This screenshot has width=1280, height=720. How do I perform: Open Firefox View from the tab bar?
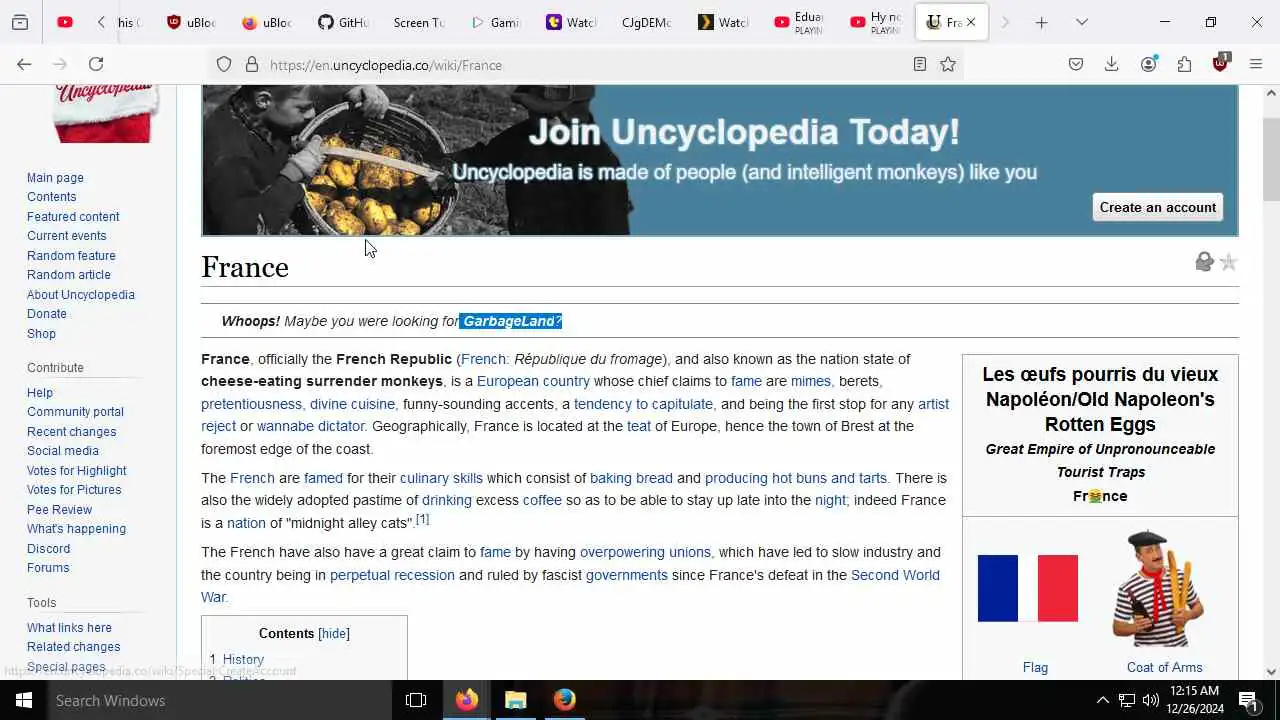point(20,22)
